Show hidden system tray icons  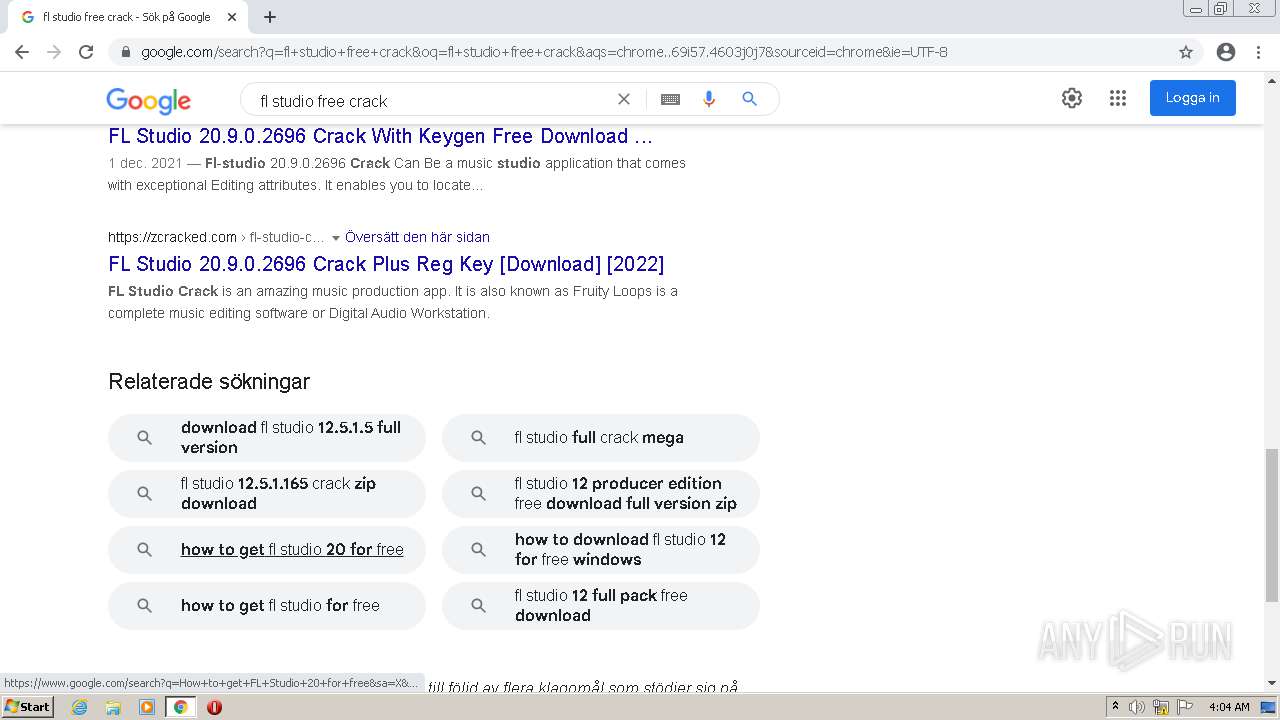[1115, 707]
